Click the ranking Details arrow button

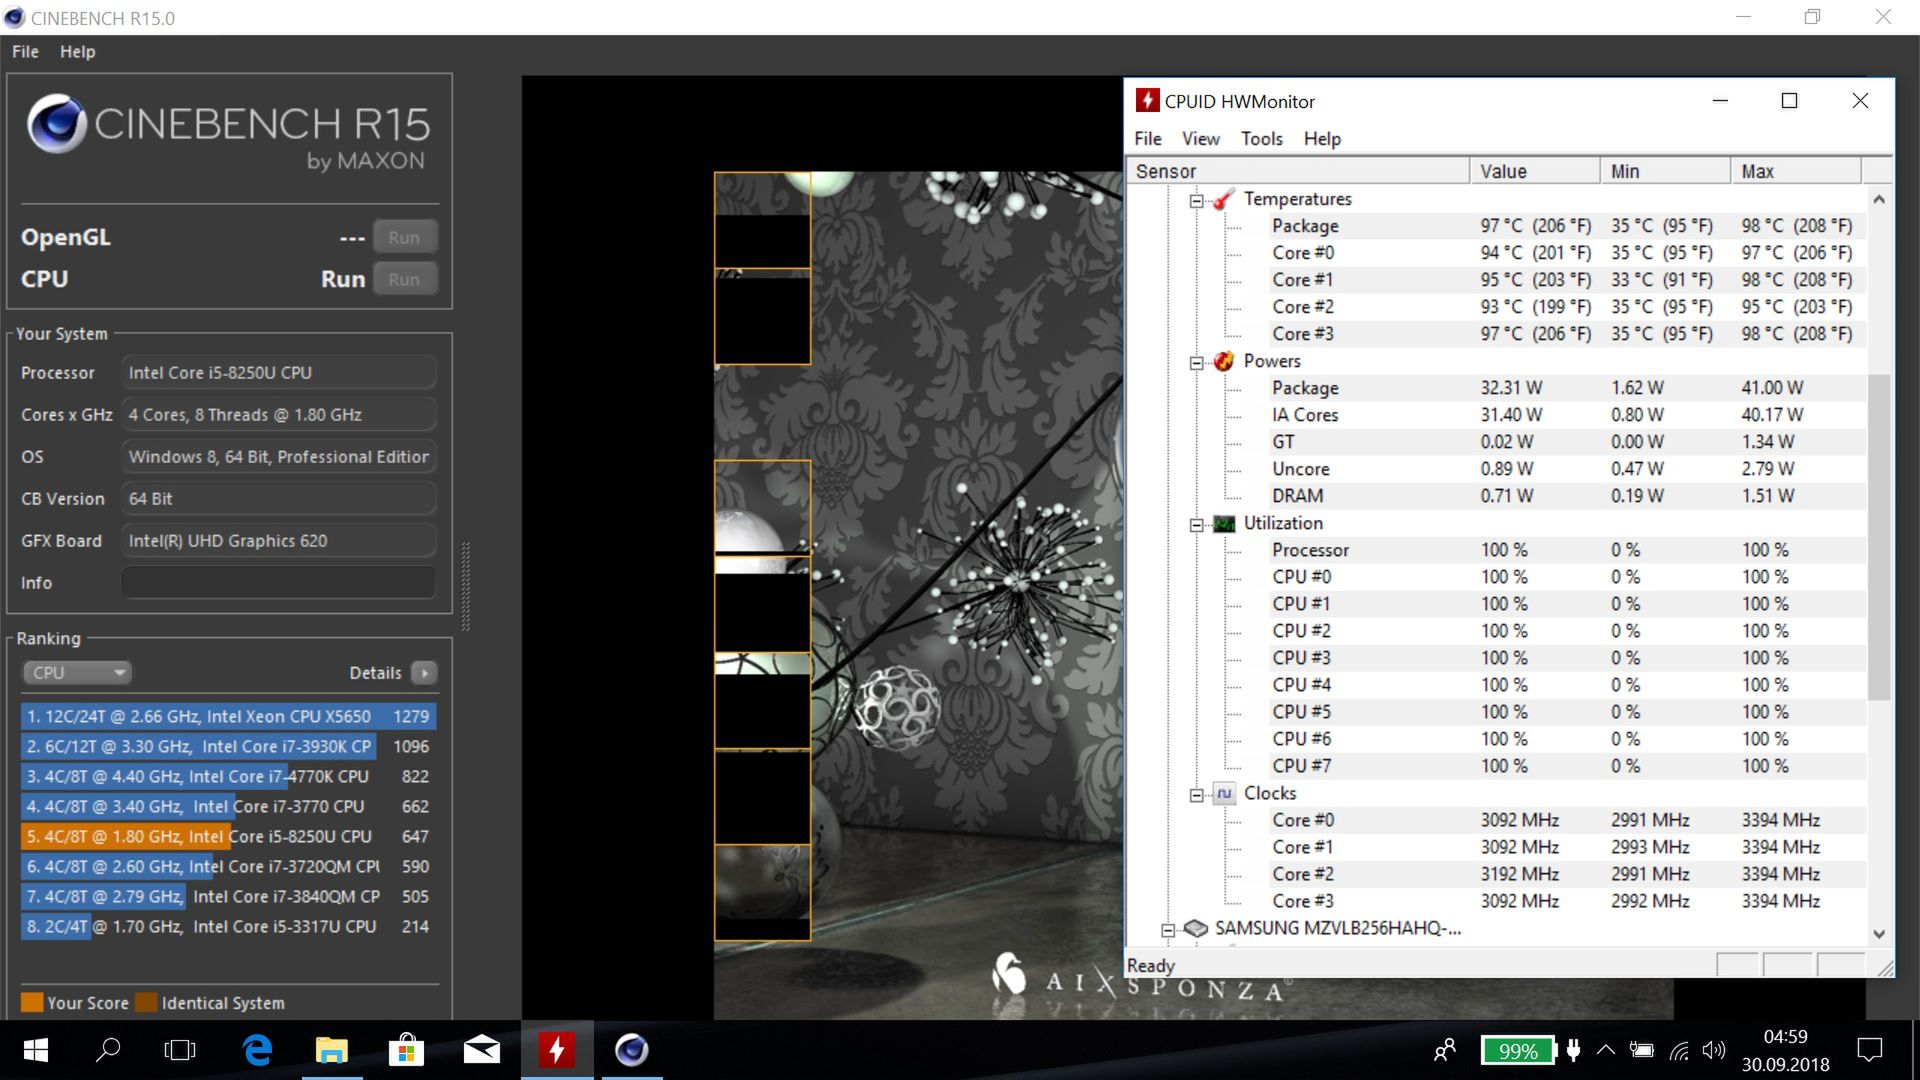pyautogui.click(x=425, y=673)
